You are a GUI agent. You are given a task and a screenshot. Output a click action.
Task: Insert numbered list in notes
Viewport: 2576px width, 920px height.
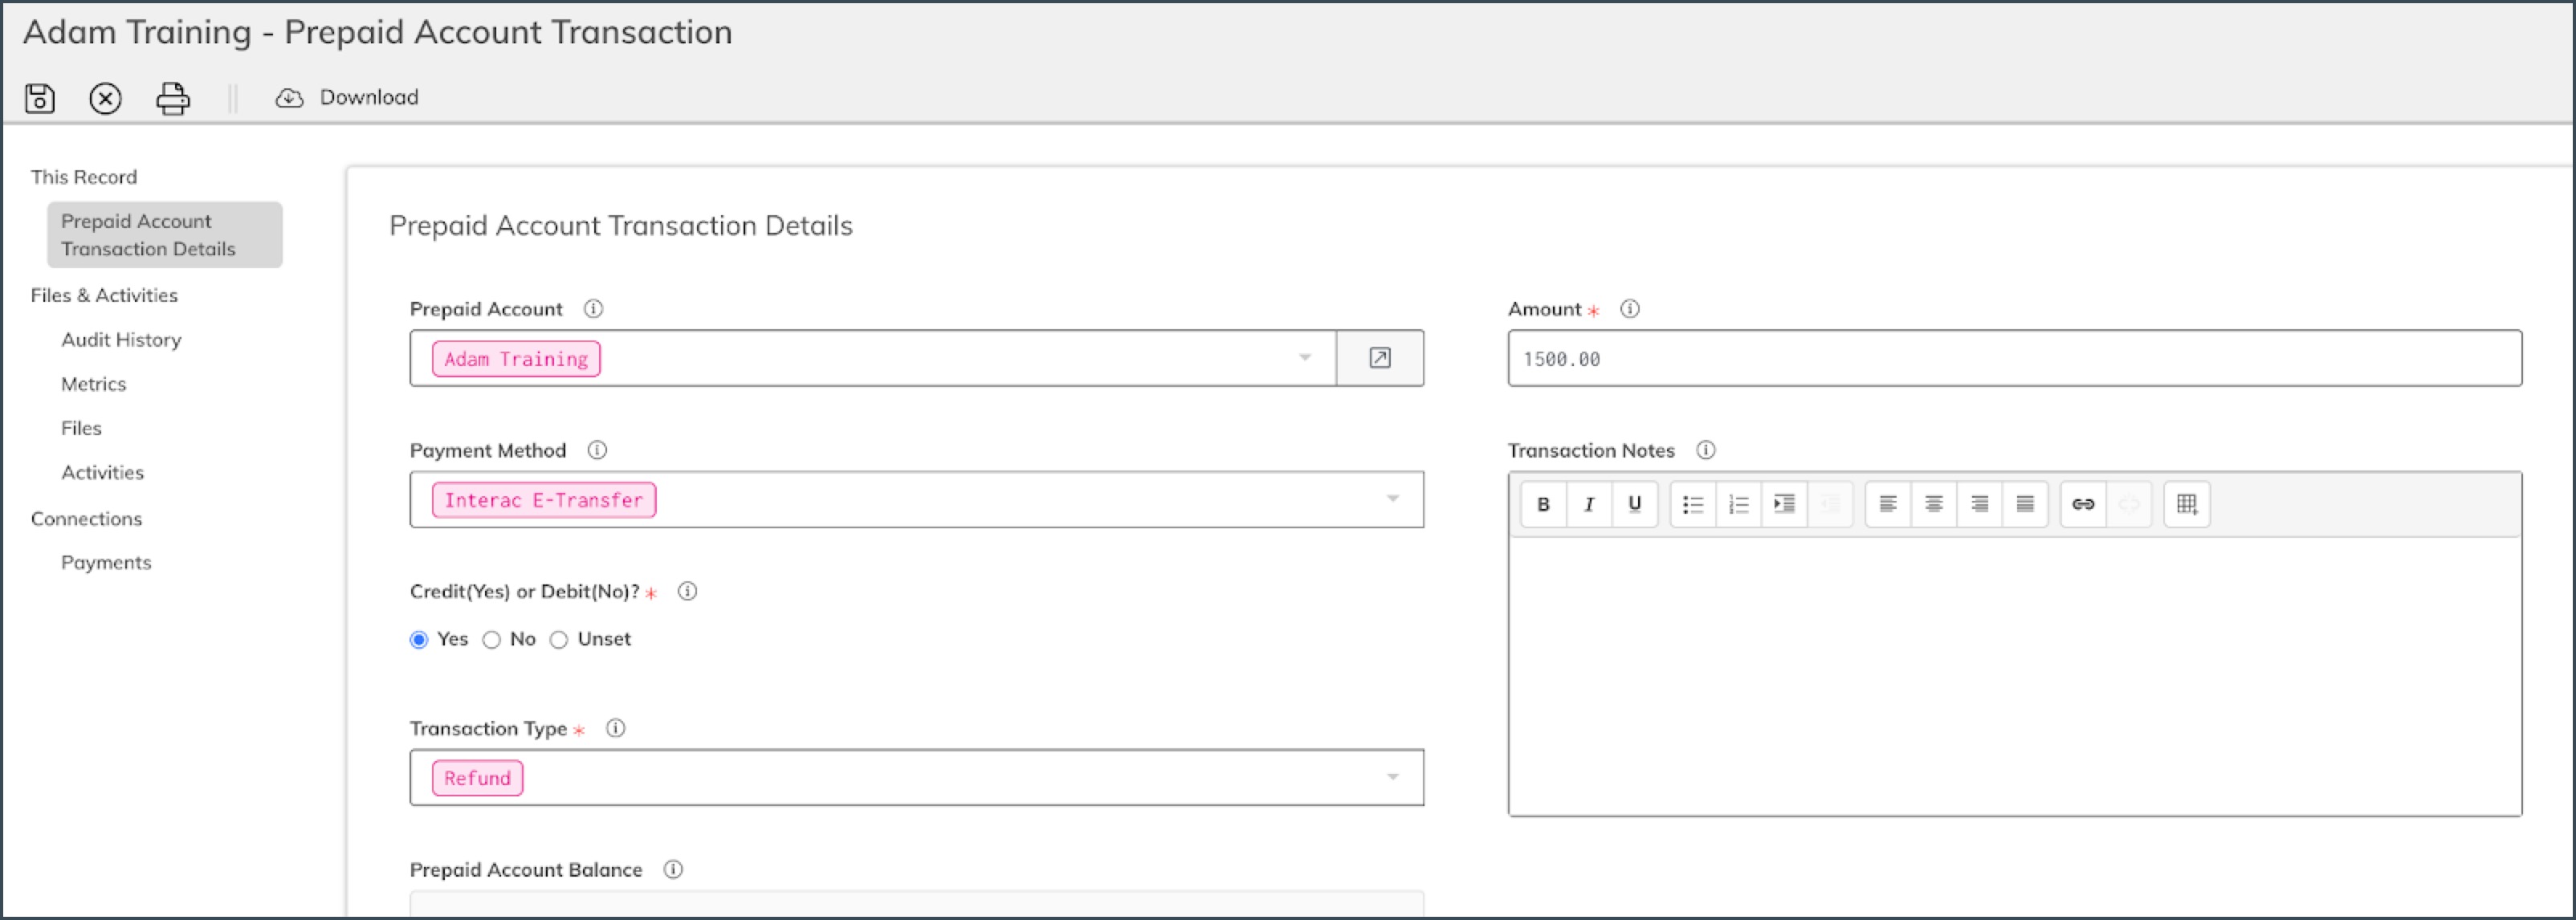click(x=1739, y=504)
